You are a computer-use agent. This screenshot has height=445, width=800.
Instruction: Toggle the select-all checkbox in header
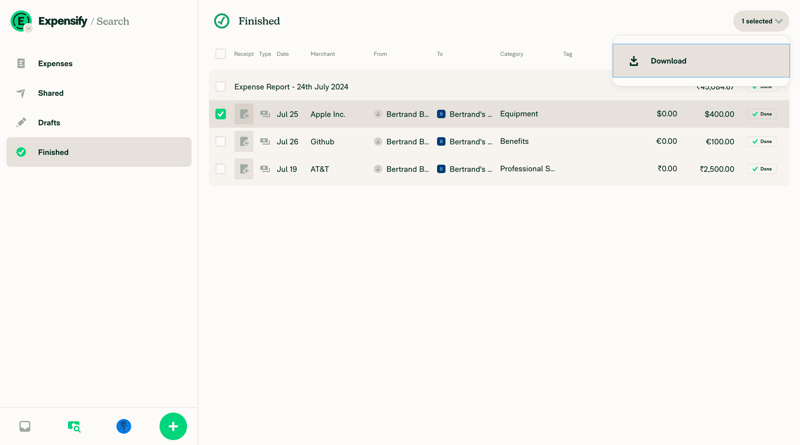(220, 54)
